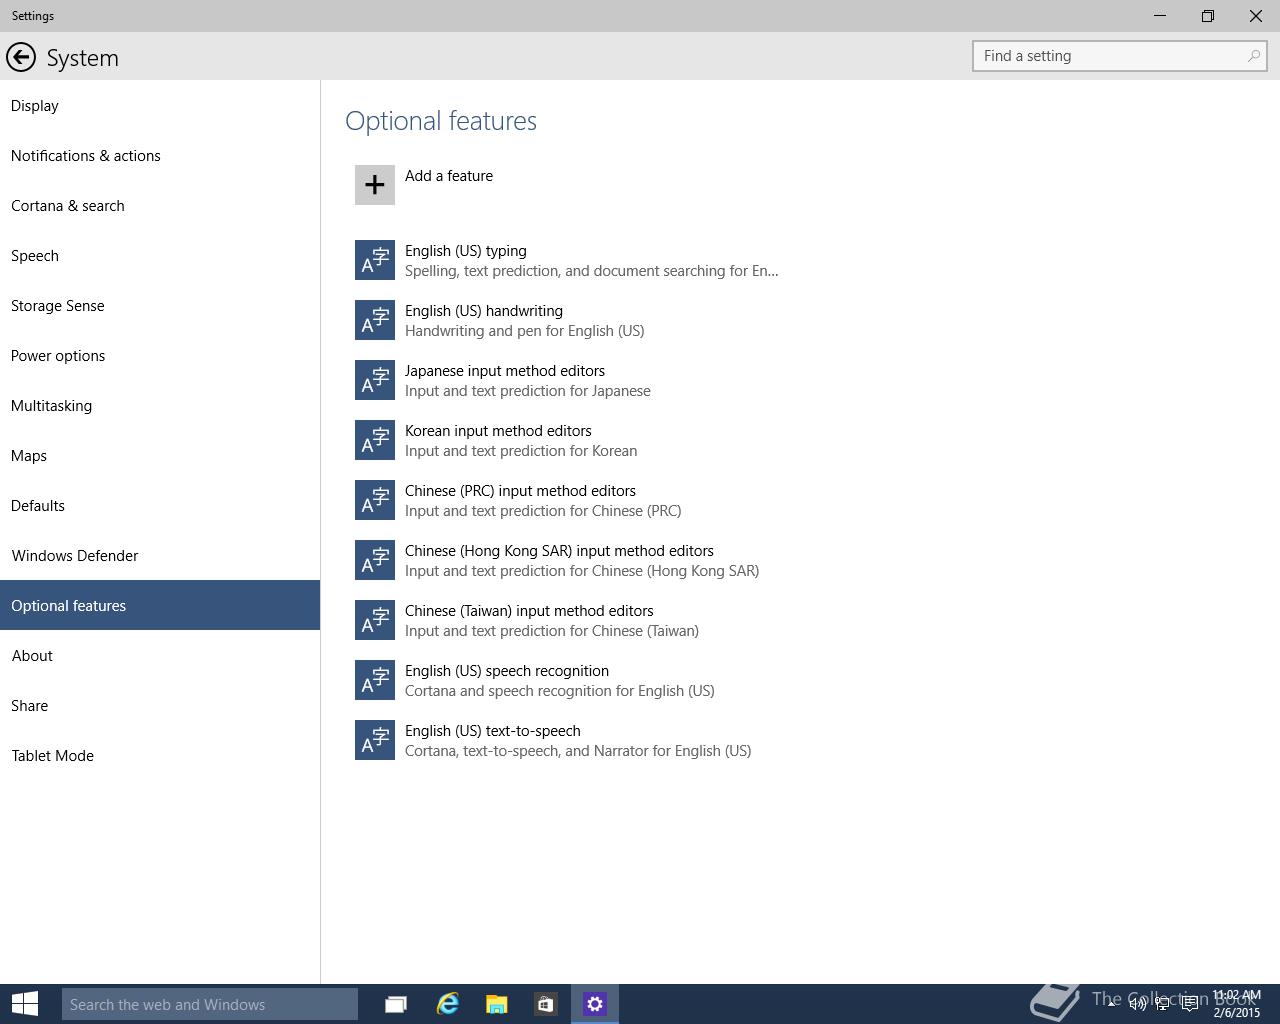
Task: Select Chinese (Hong Kong SAR) input method editors
Action: coord(567,560)
